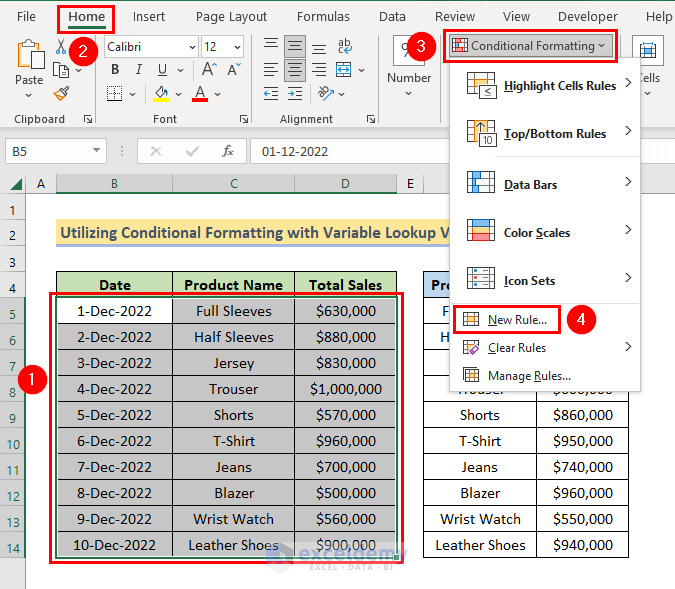Click Align Right icon
The width and height of the screenshot is (675, 589).
tap(319, 70)
